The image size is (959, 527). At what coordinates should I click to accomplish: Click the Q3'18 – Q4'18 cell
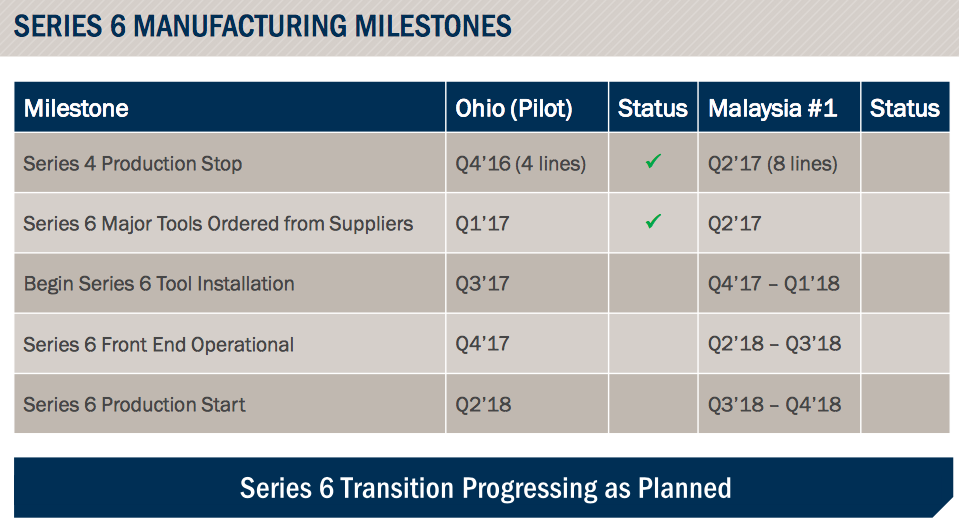775,404
